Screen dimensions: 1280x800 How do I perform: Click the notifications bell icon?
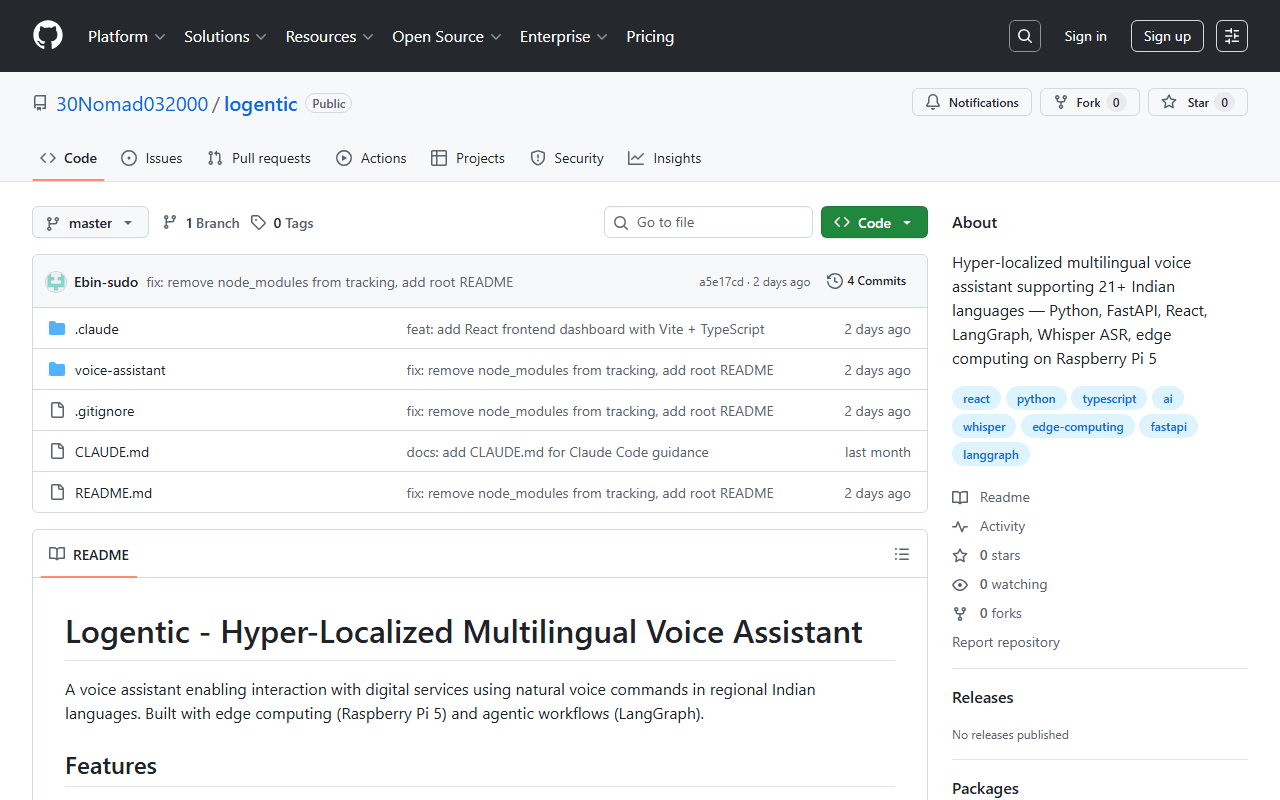(932, 101)
